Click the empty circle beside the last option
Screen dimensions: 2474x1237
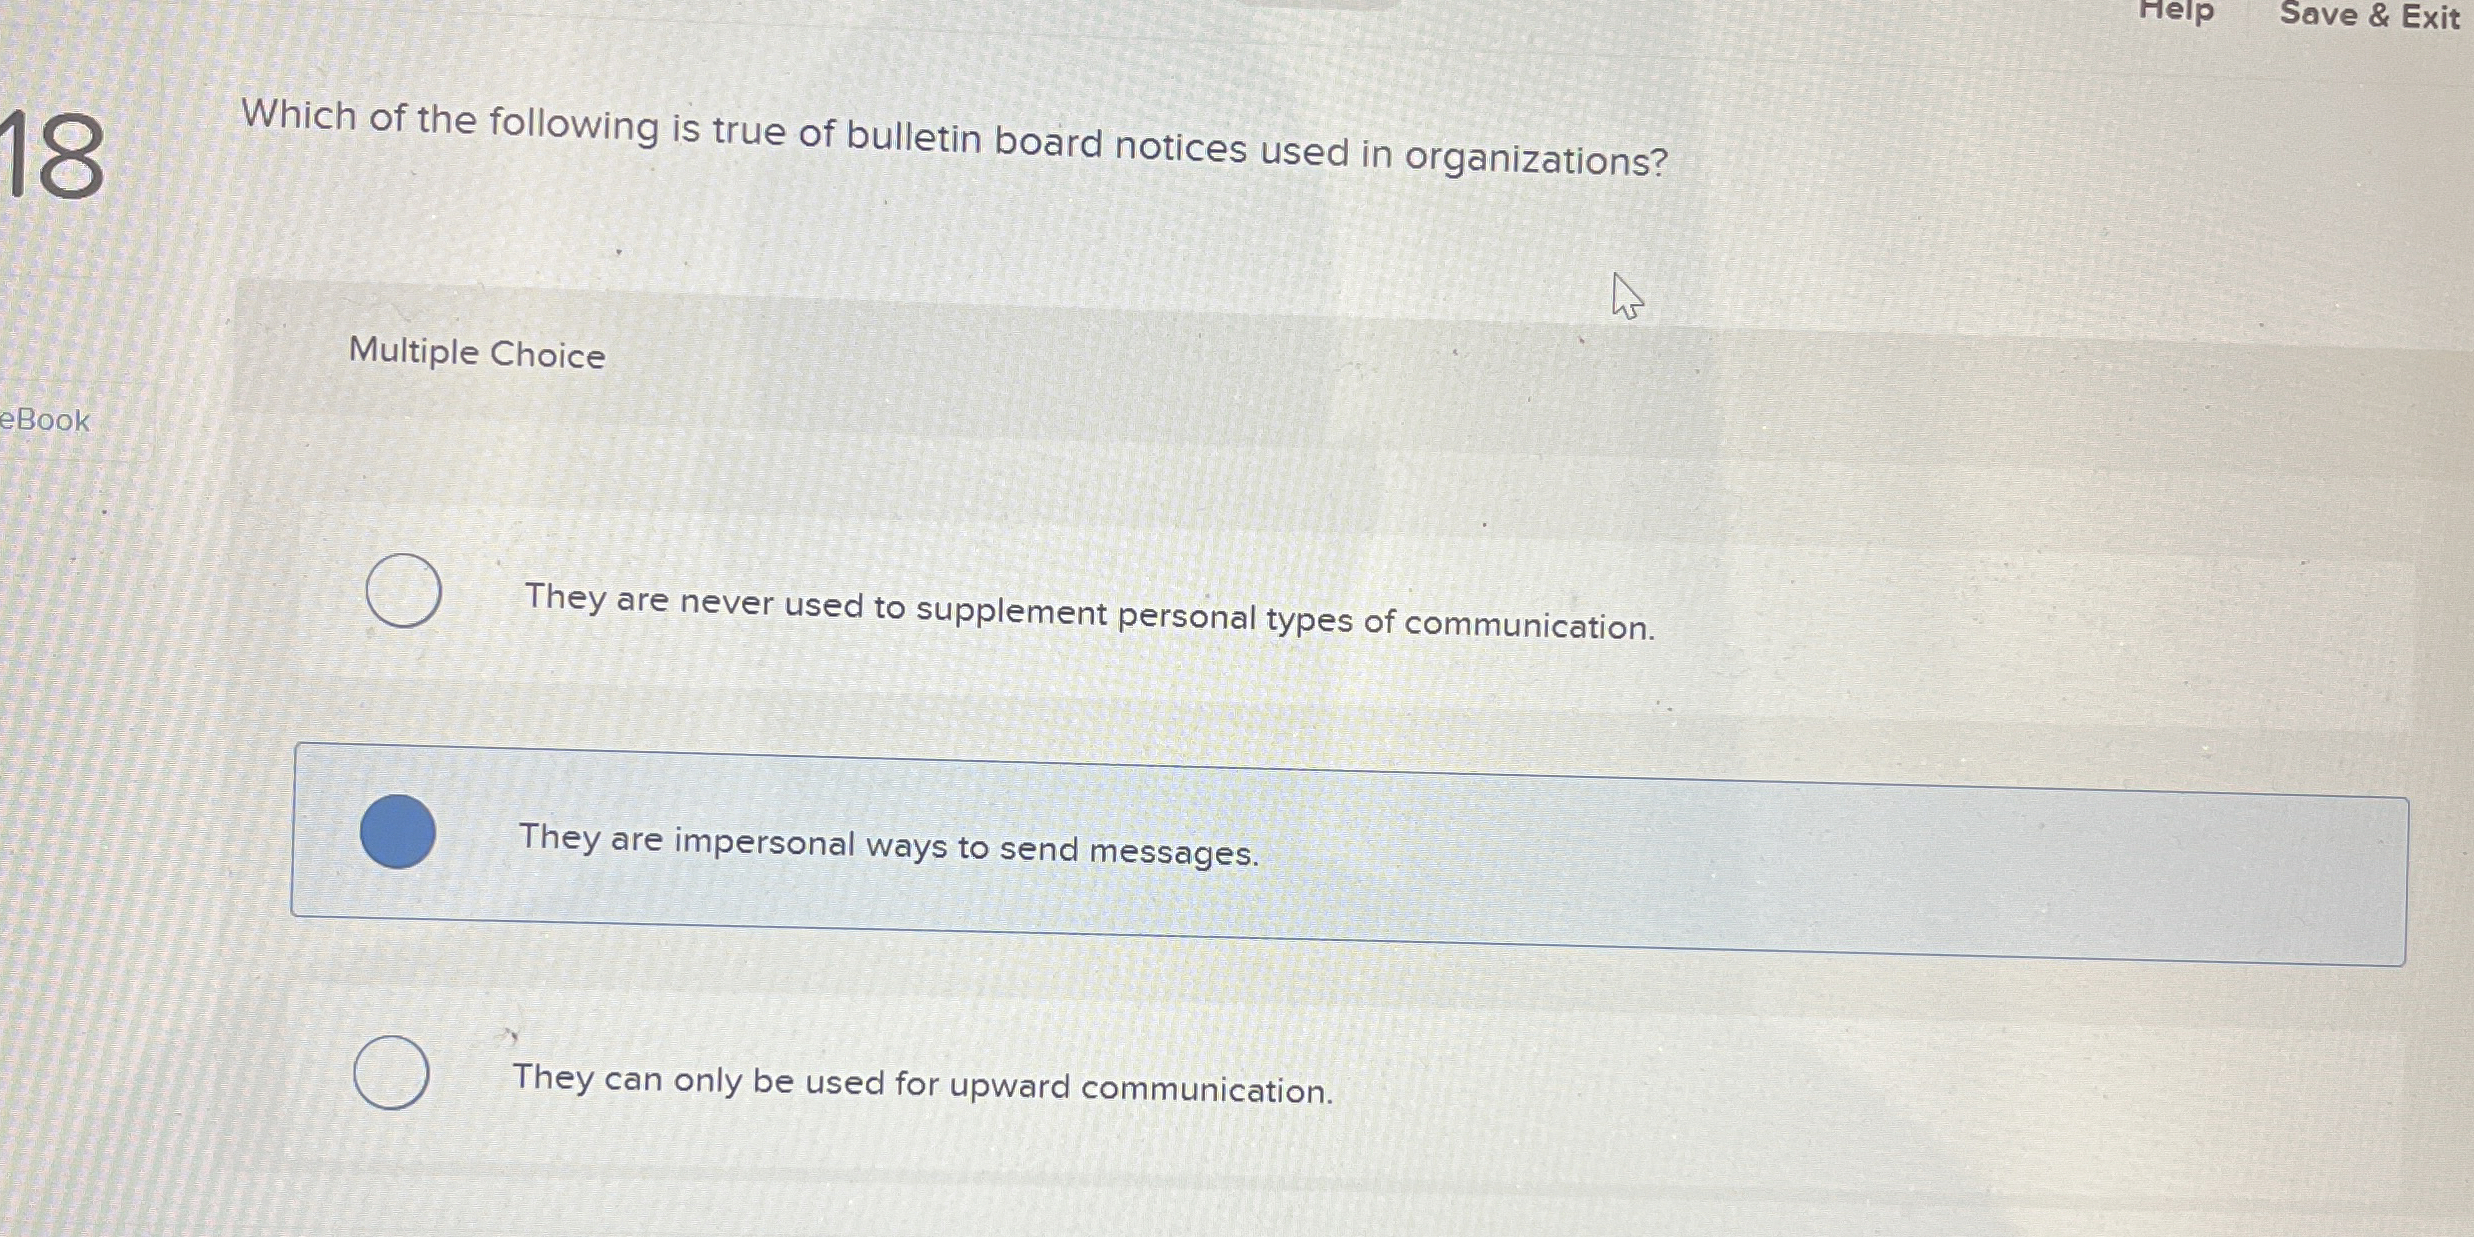pyautogui.click(x=395, y=1072)
